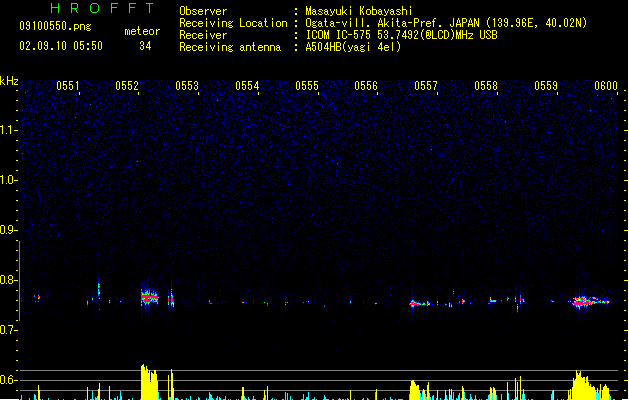This screenshot has height=400, width=629.
Task: Click the 1.1 kHz axis label
Action: click(x=8, y=130)
